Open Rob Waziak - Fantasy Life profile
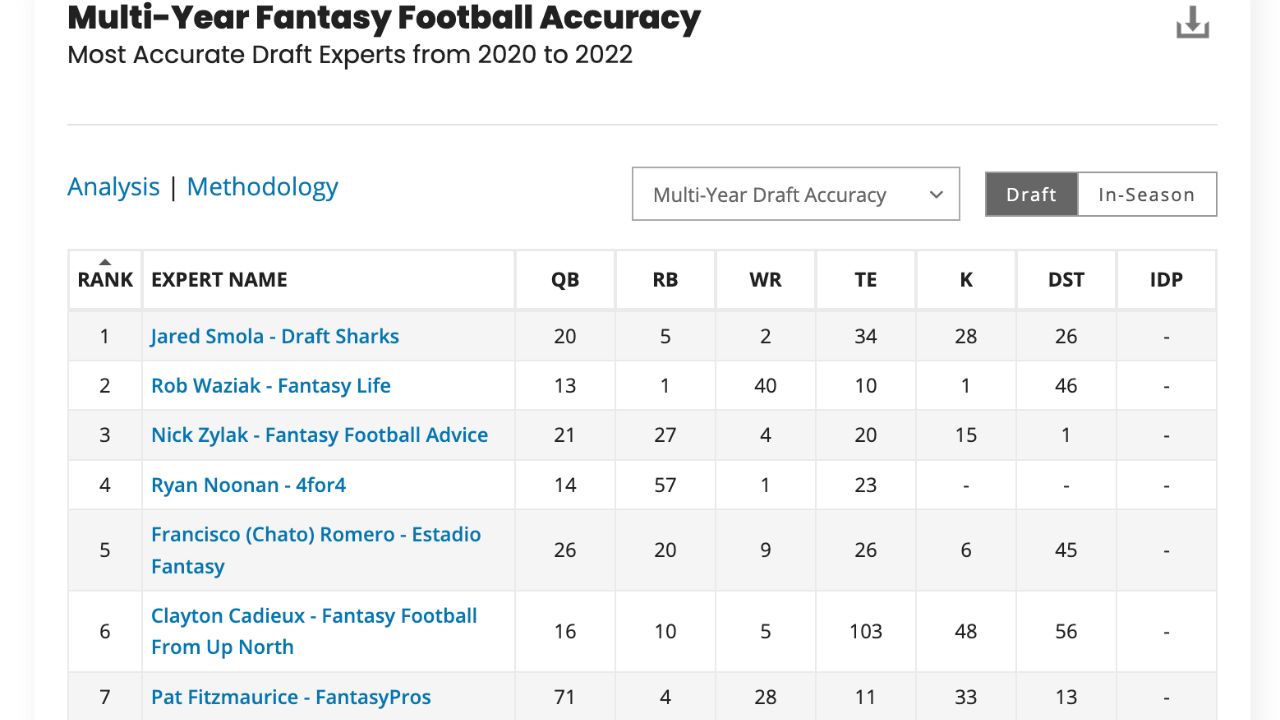Viewport: 1280px width, 720px height. click(x=271, y=385)
